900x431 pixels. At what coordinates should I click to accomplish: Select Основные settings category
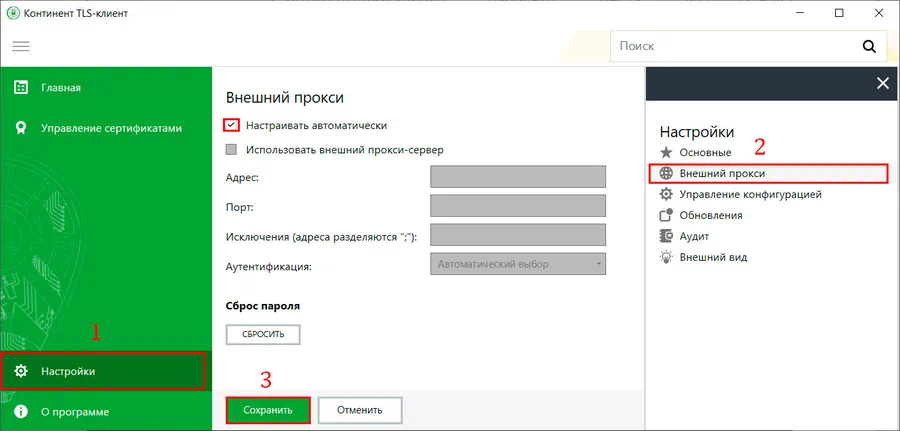coord(705,153)
